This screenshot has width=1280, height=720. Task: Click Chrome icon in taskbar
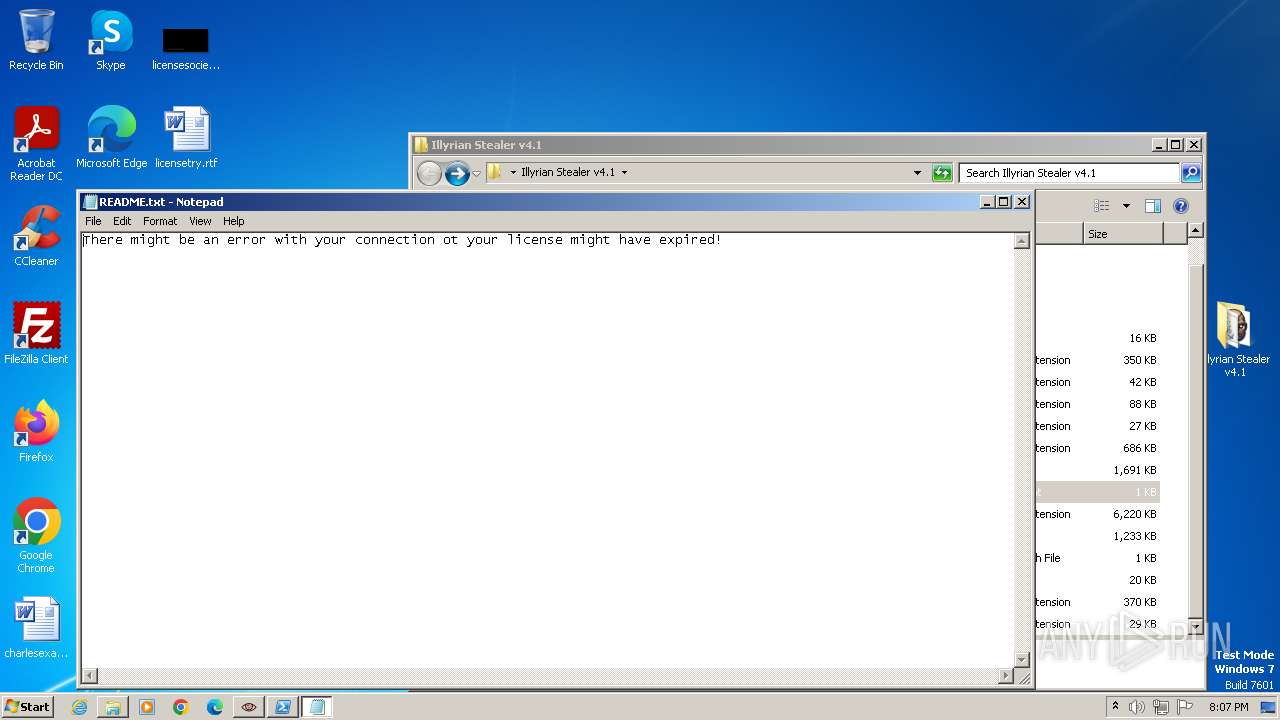(181, 707)
